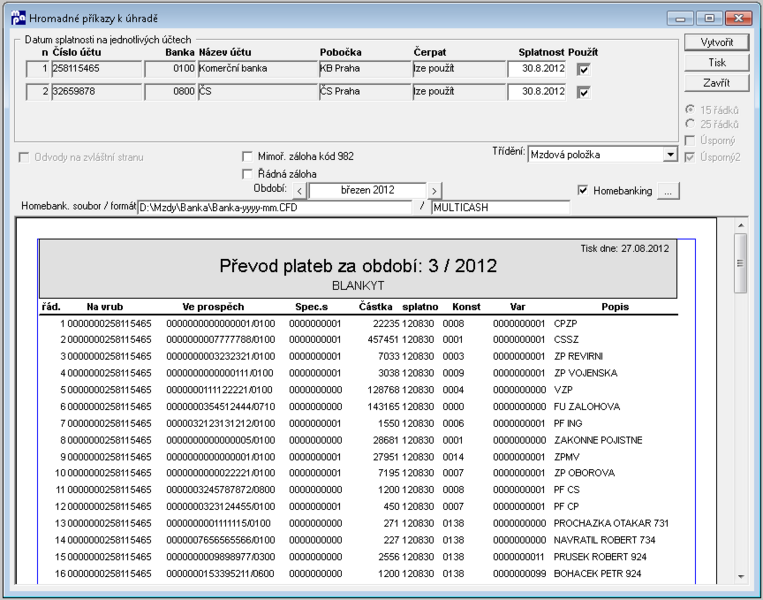This screenshot has height=600, width=763.
Task: Grab the preview vertical scrollbar thumb
Action: pos(741,263)
